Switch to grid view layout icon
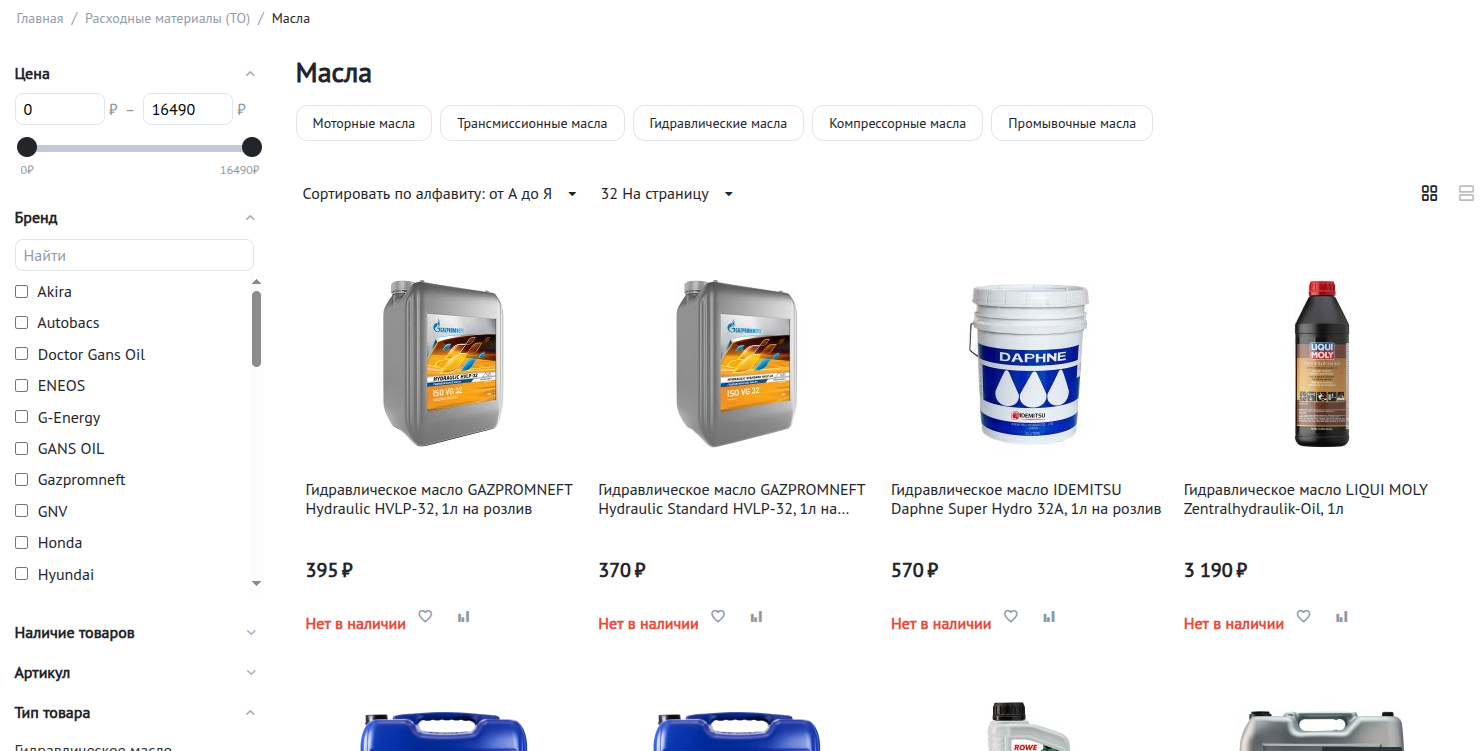Image resolution: width=1480 pixels, height=751 pixels. (1429, 194)
